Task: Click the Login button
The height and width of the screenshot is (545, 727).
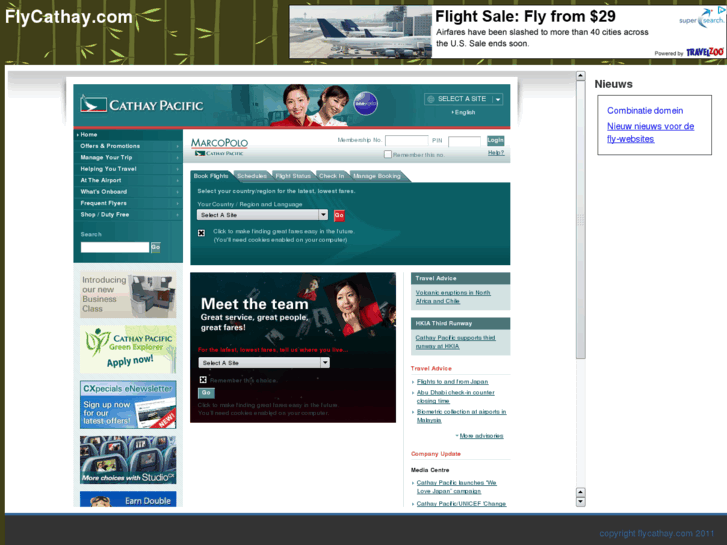Action: coord(496,140)
